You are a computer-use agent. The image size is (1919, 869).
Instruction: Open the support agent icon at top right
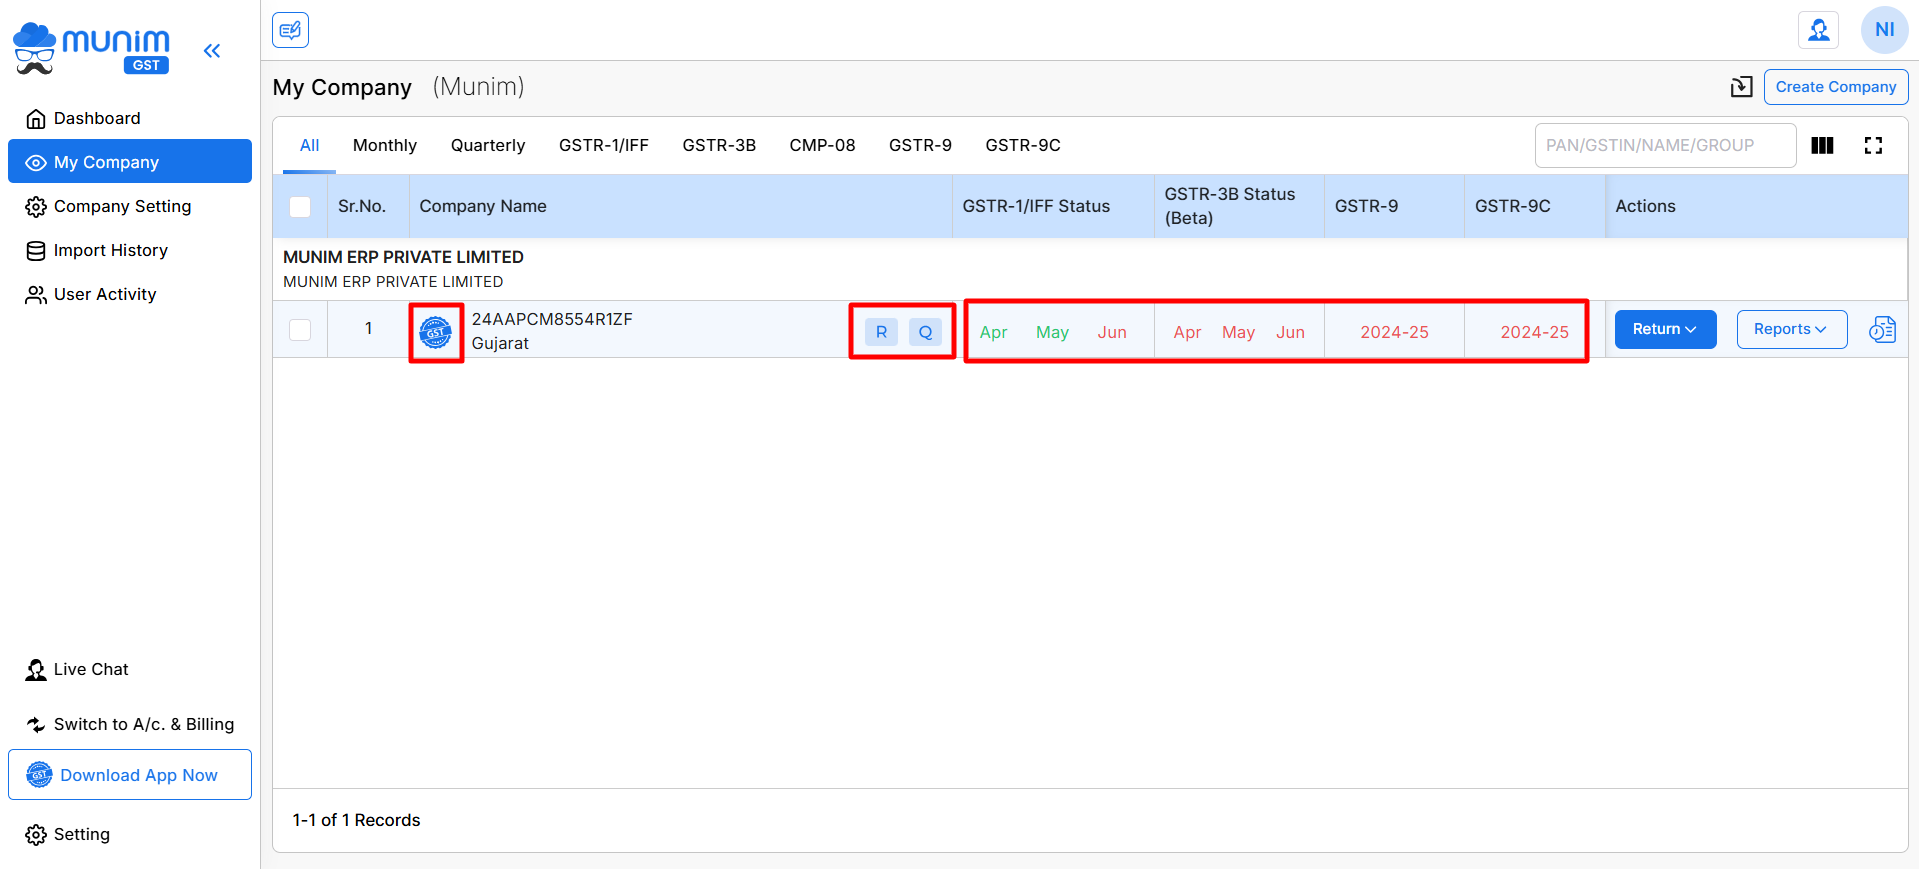point(1818,30)
